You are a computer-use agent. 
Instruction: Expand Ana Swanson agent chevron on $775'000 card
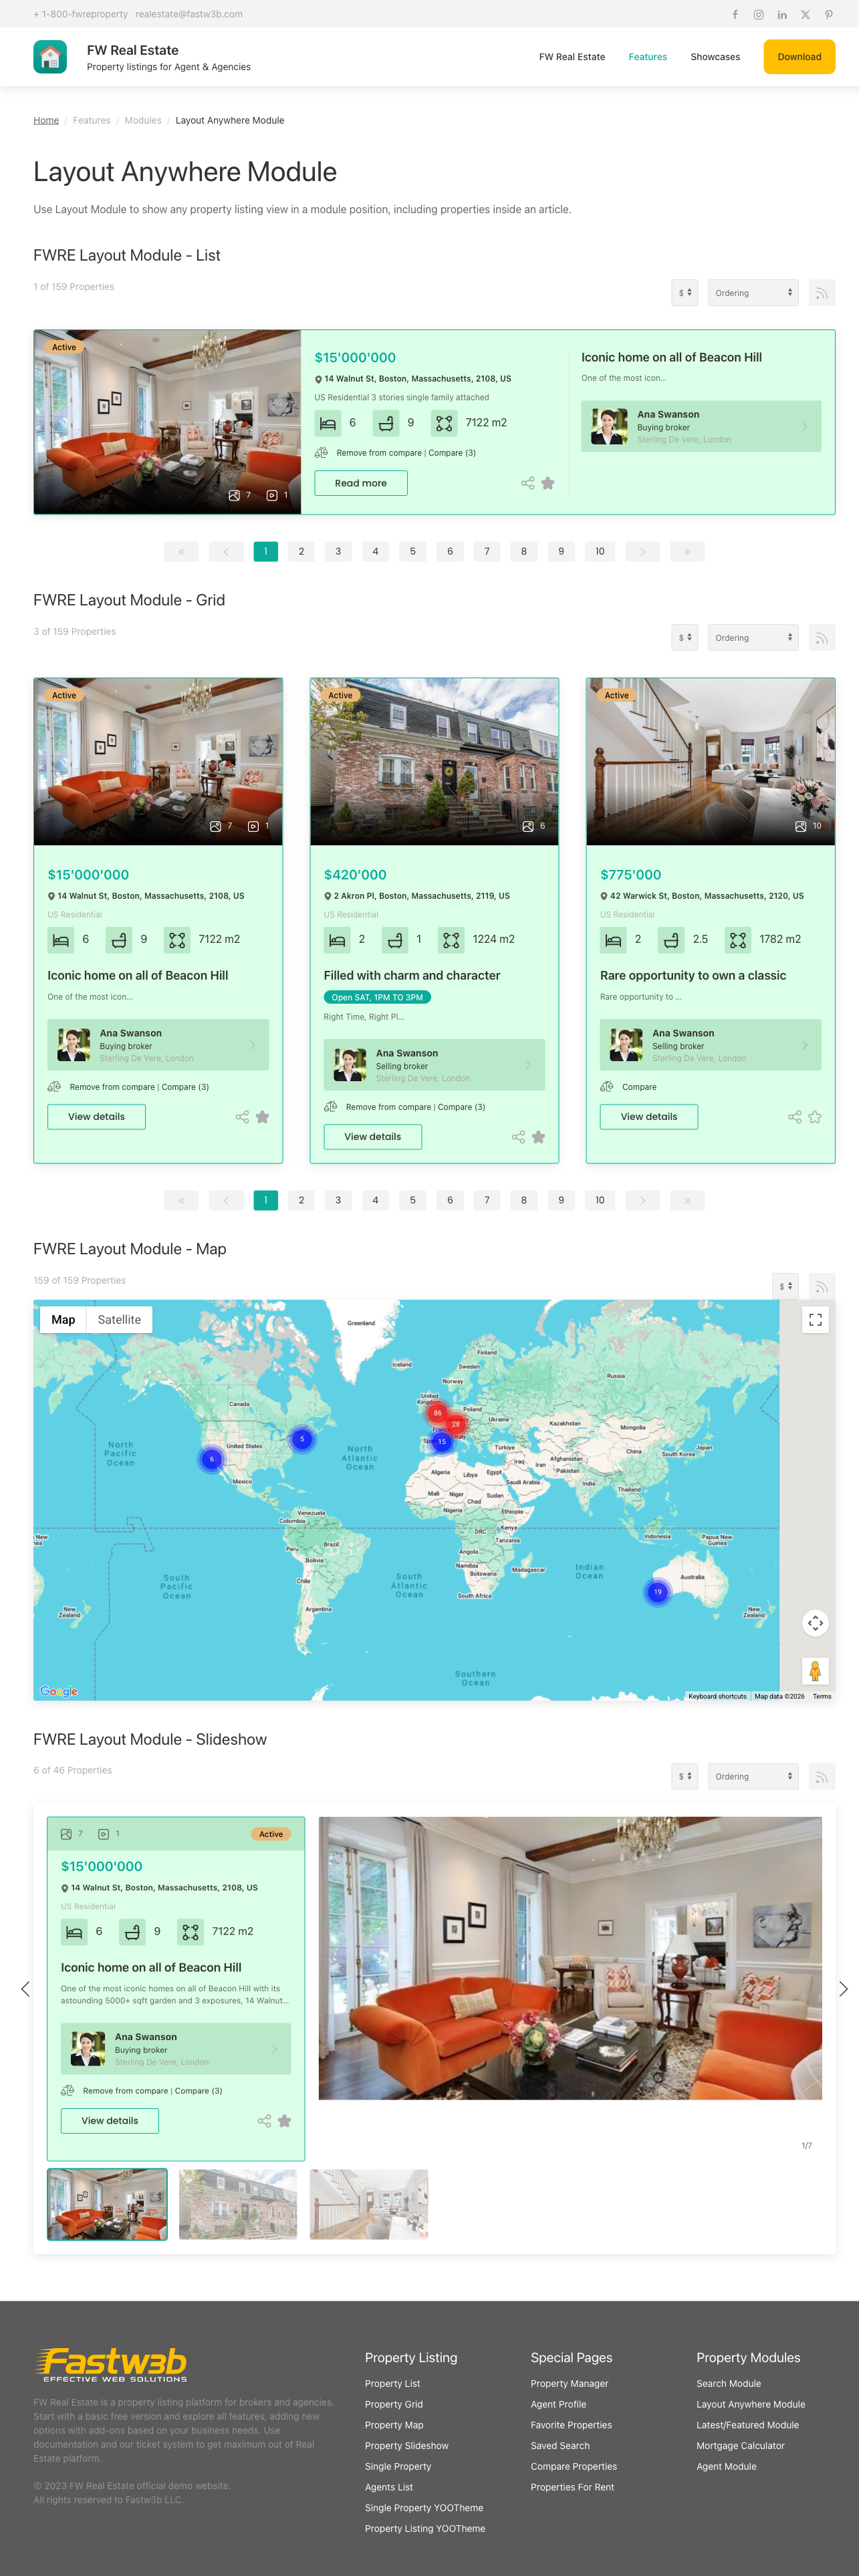(x=805, y=1045)
